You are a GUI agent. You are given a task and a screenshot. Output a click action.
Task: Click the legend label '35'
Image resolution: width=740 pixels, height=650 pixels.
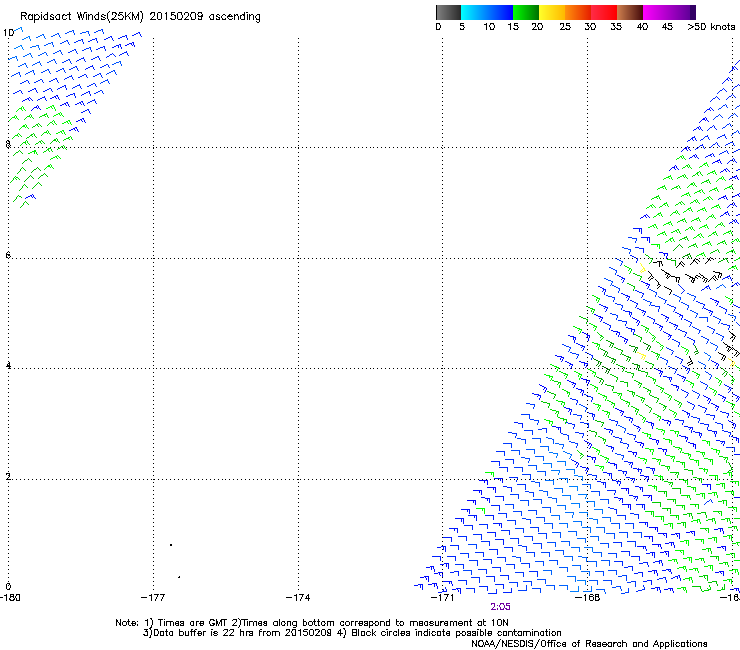tap(616, 27)
